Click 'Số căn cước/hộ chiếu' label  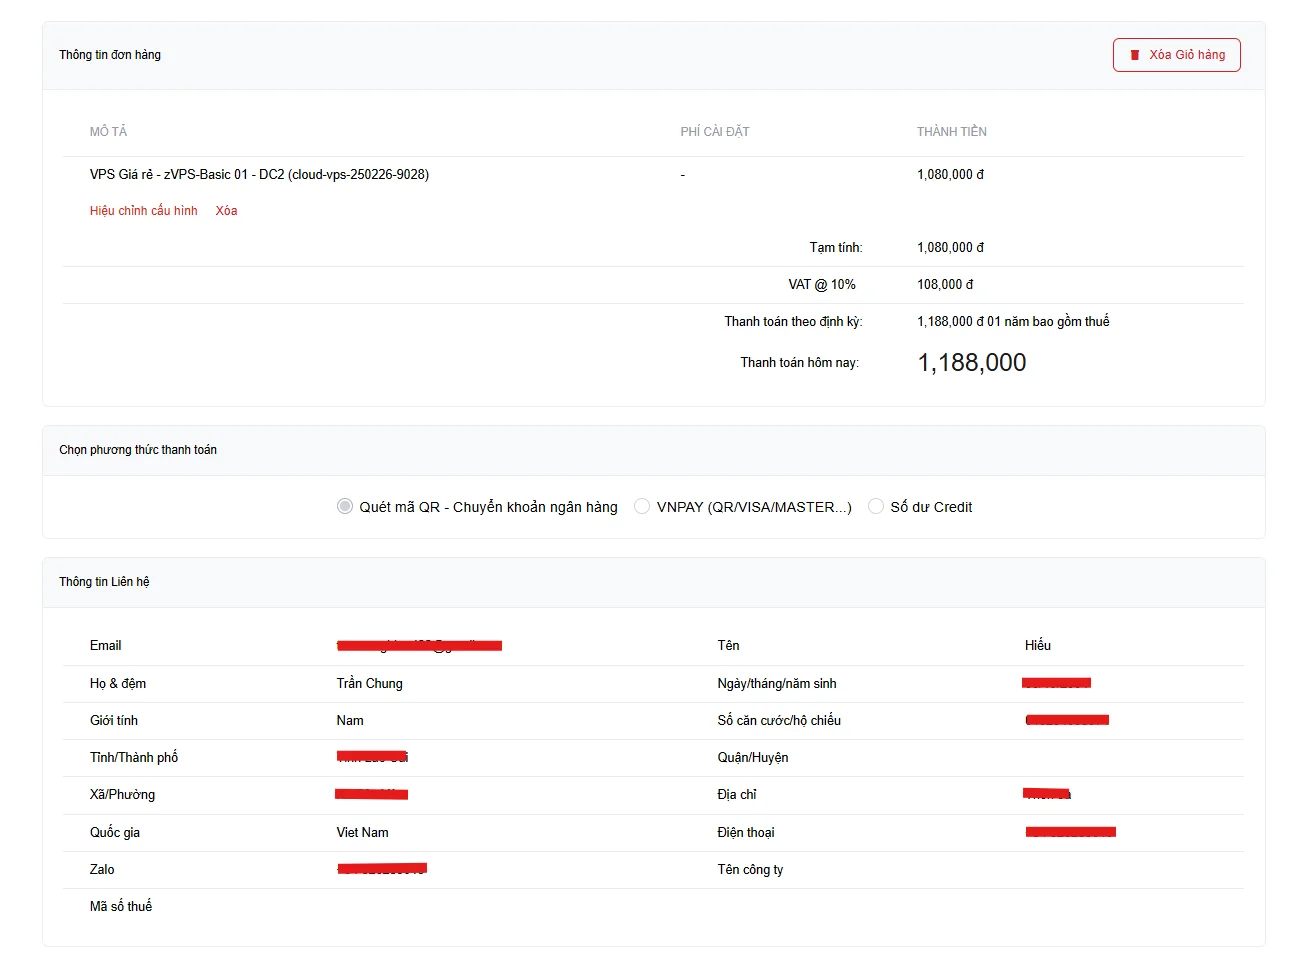pos(779,721)
